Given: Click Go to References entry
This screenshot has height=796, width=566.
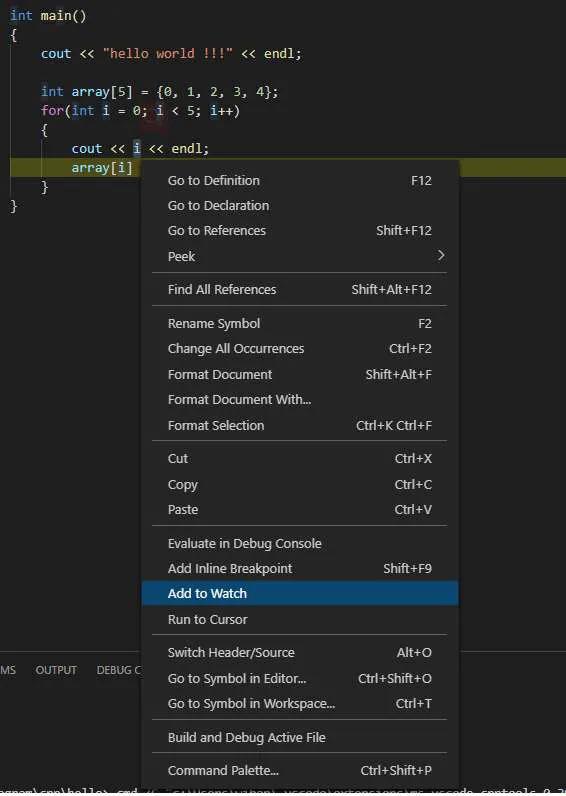Looking at the screenshot, I should click(299, 230).
